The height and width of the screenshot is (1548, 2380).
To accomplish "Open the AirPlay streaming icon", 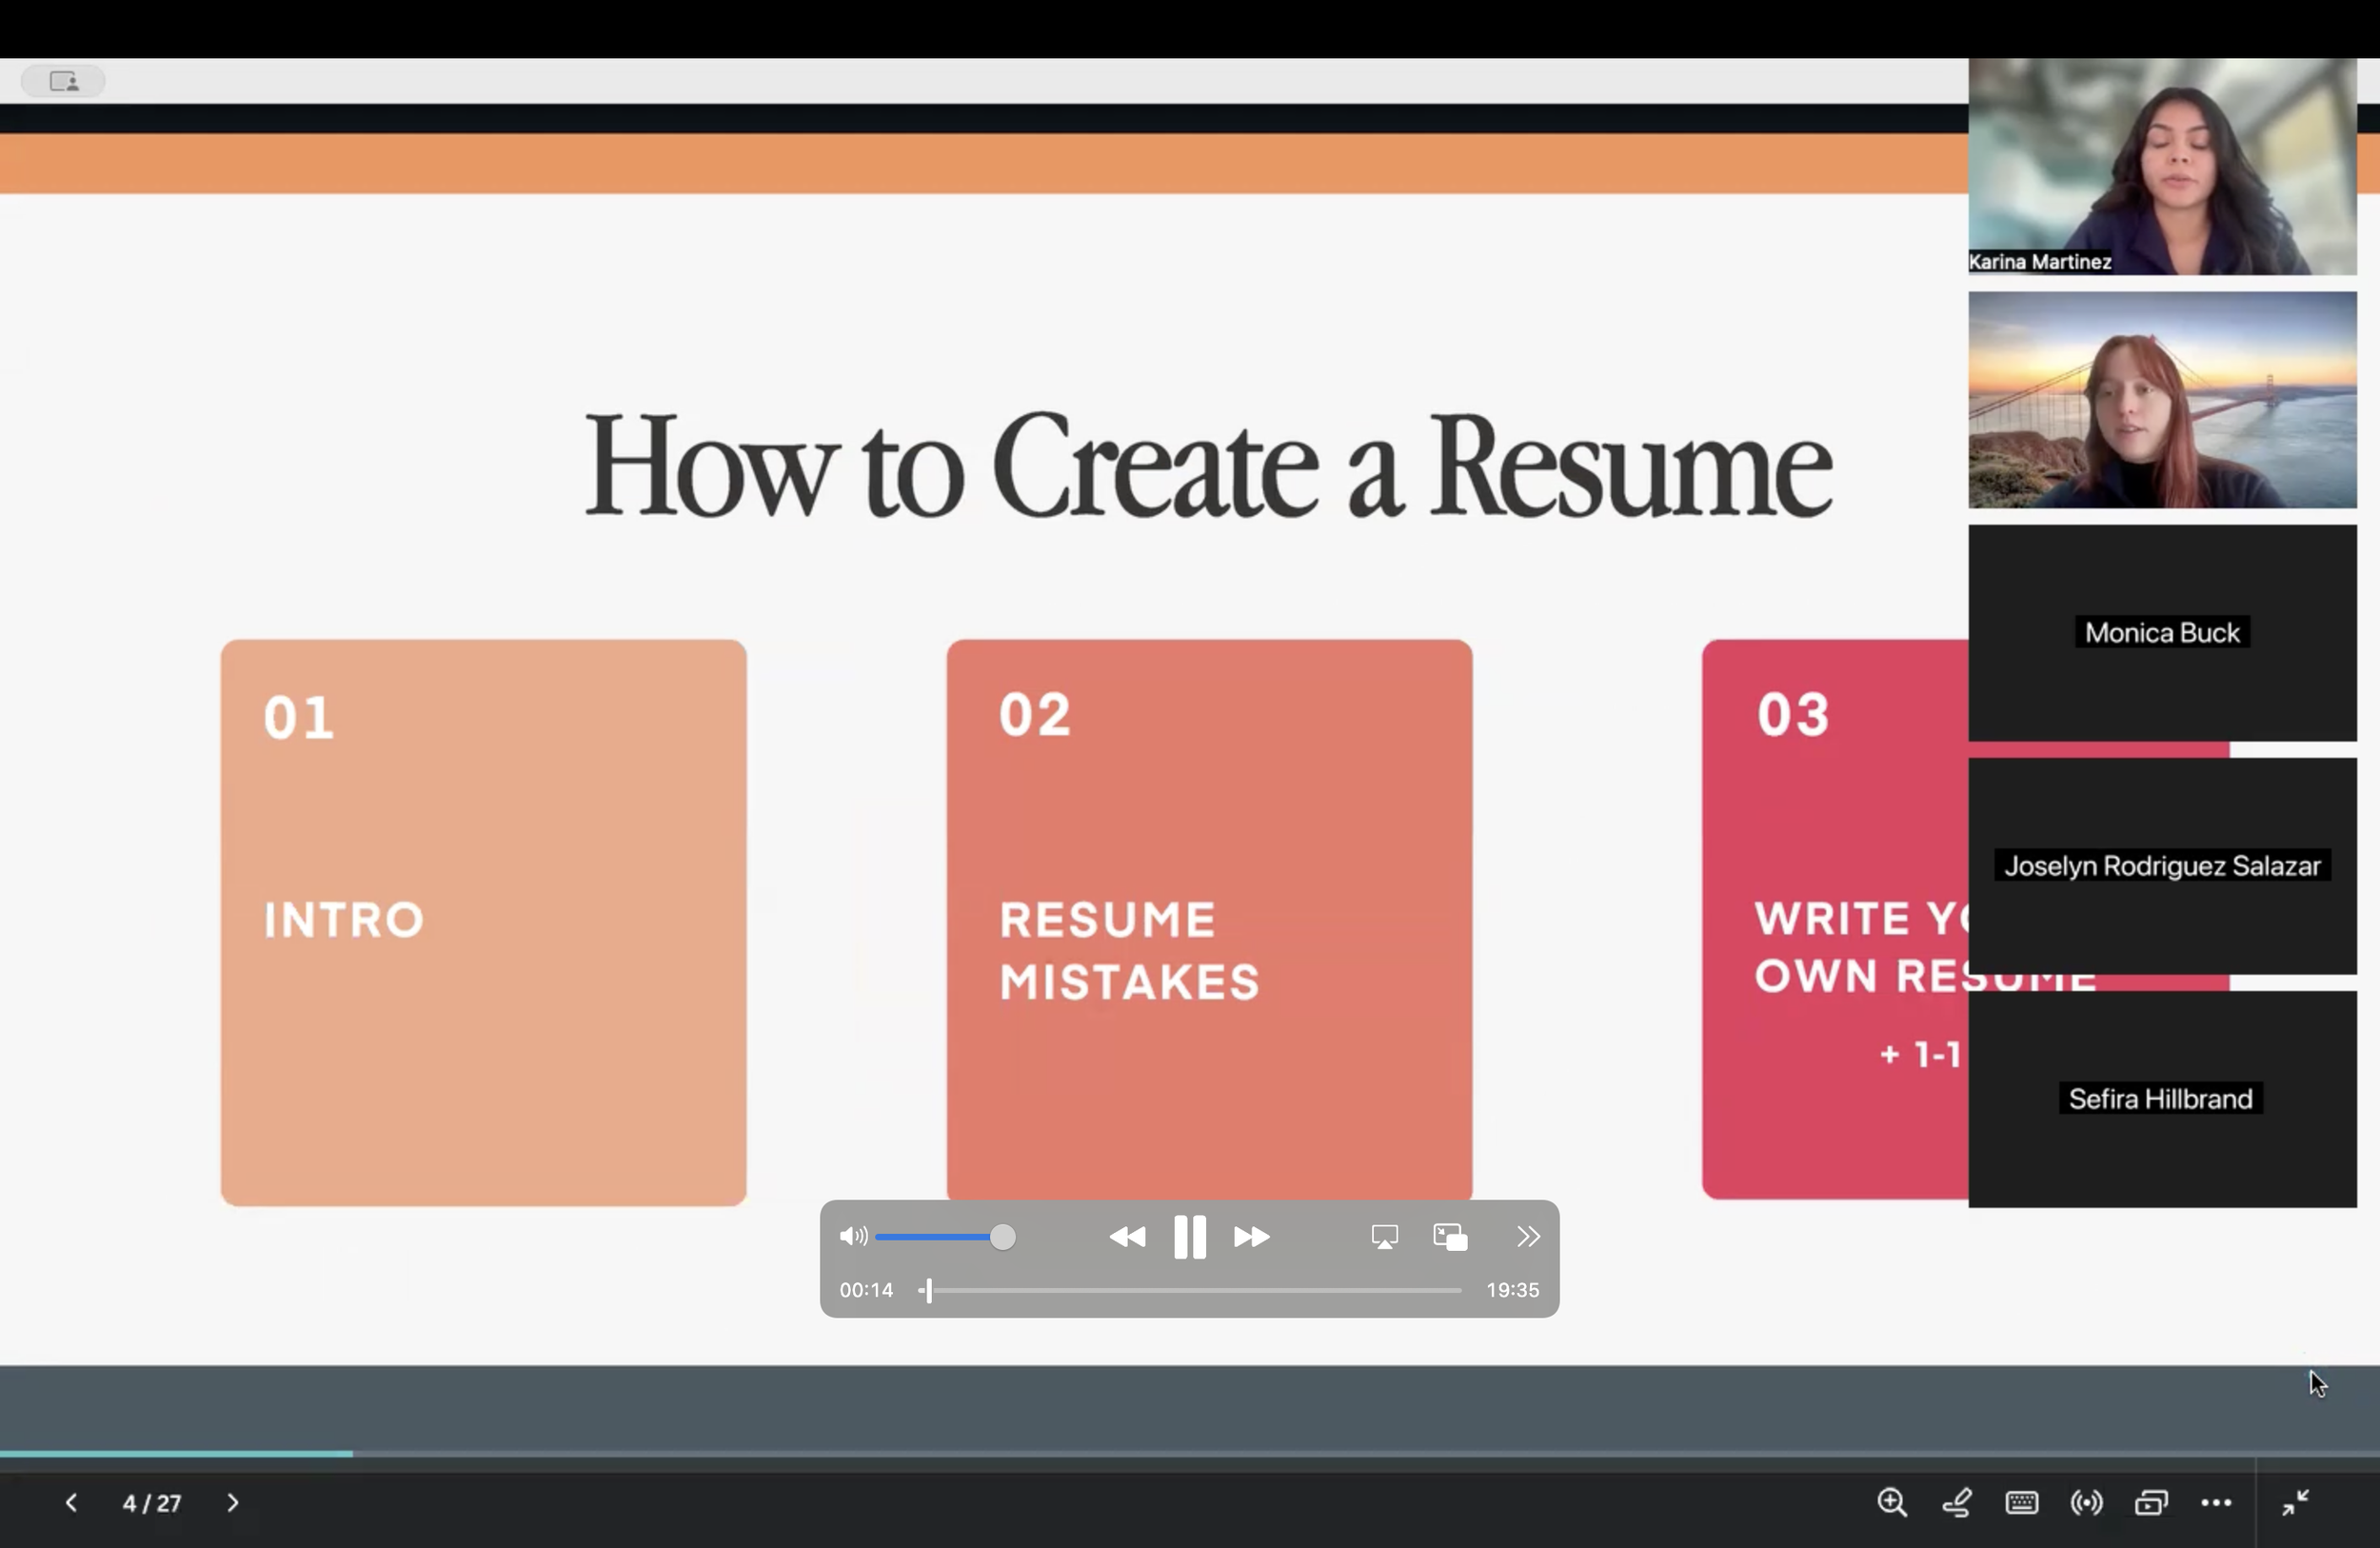I will tap(1384, 1236).
